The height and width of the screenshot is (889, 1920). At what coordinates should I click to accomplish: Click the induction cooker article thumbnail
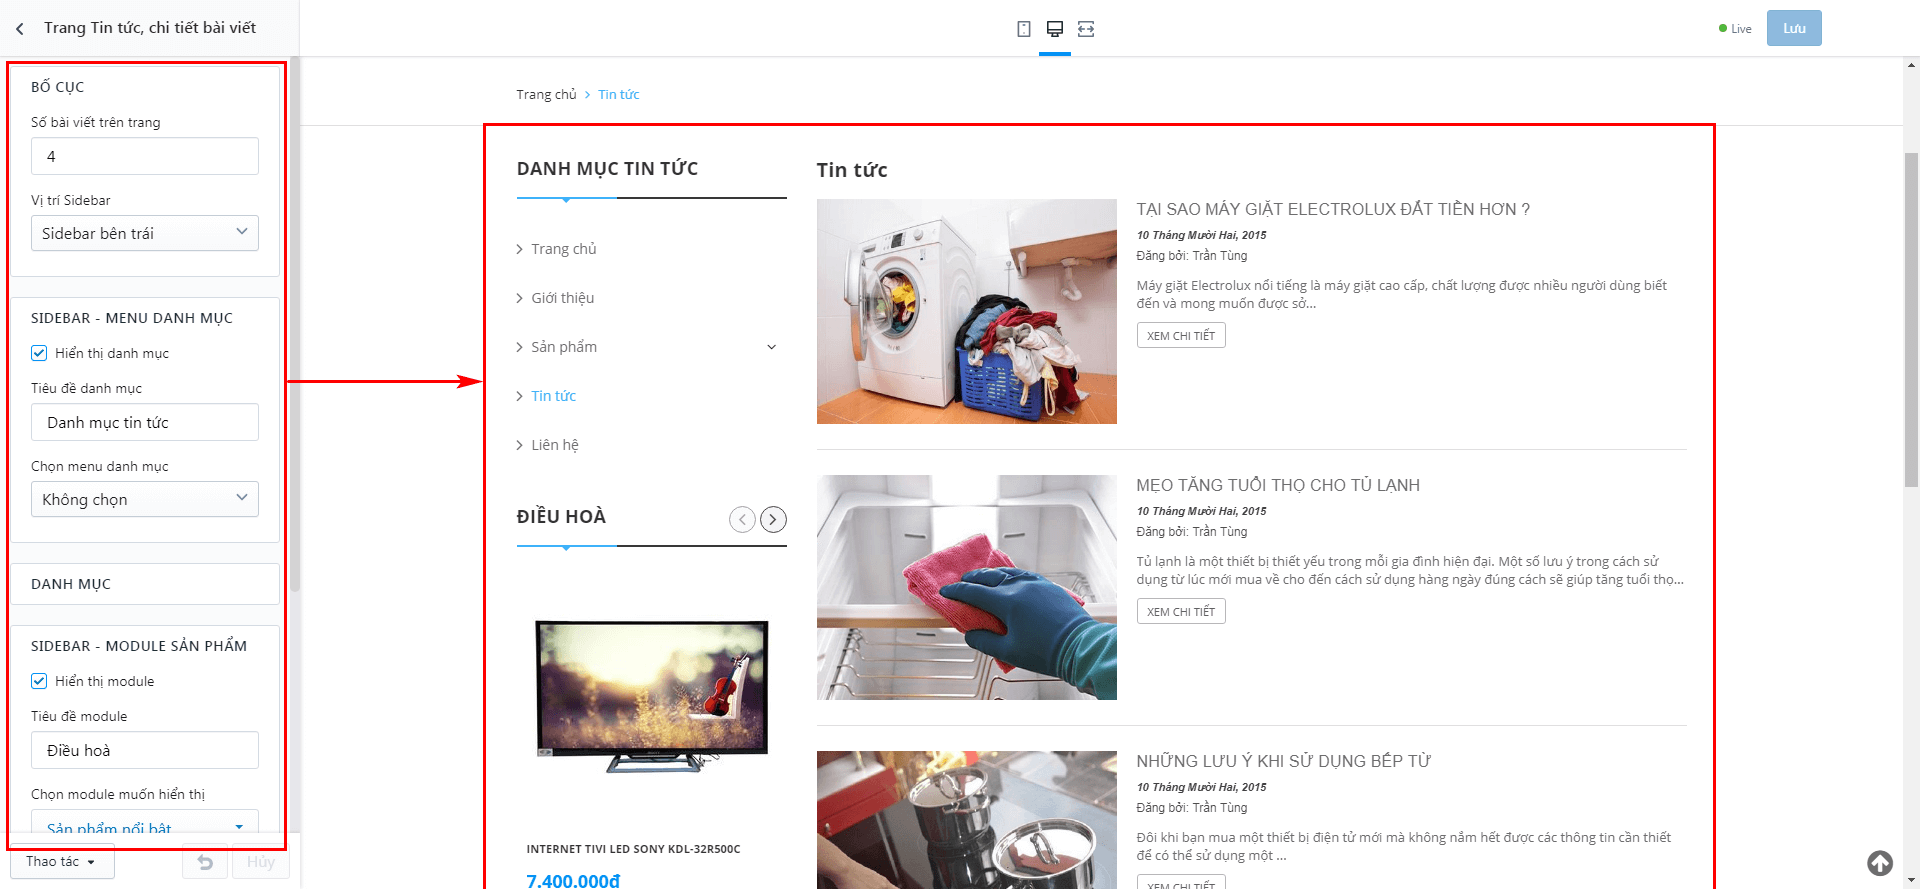coord(967,820)
